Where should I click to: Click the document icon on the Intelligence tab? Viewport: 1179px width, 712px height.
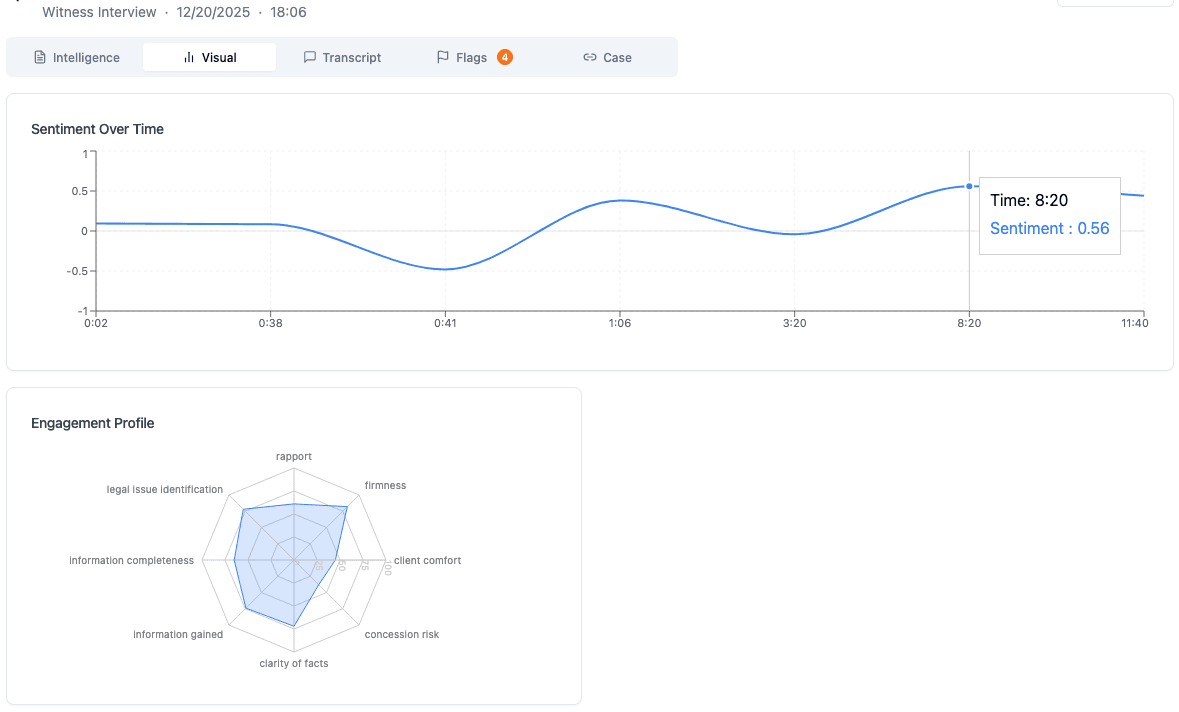(x=40, y=57)
